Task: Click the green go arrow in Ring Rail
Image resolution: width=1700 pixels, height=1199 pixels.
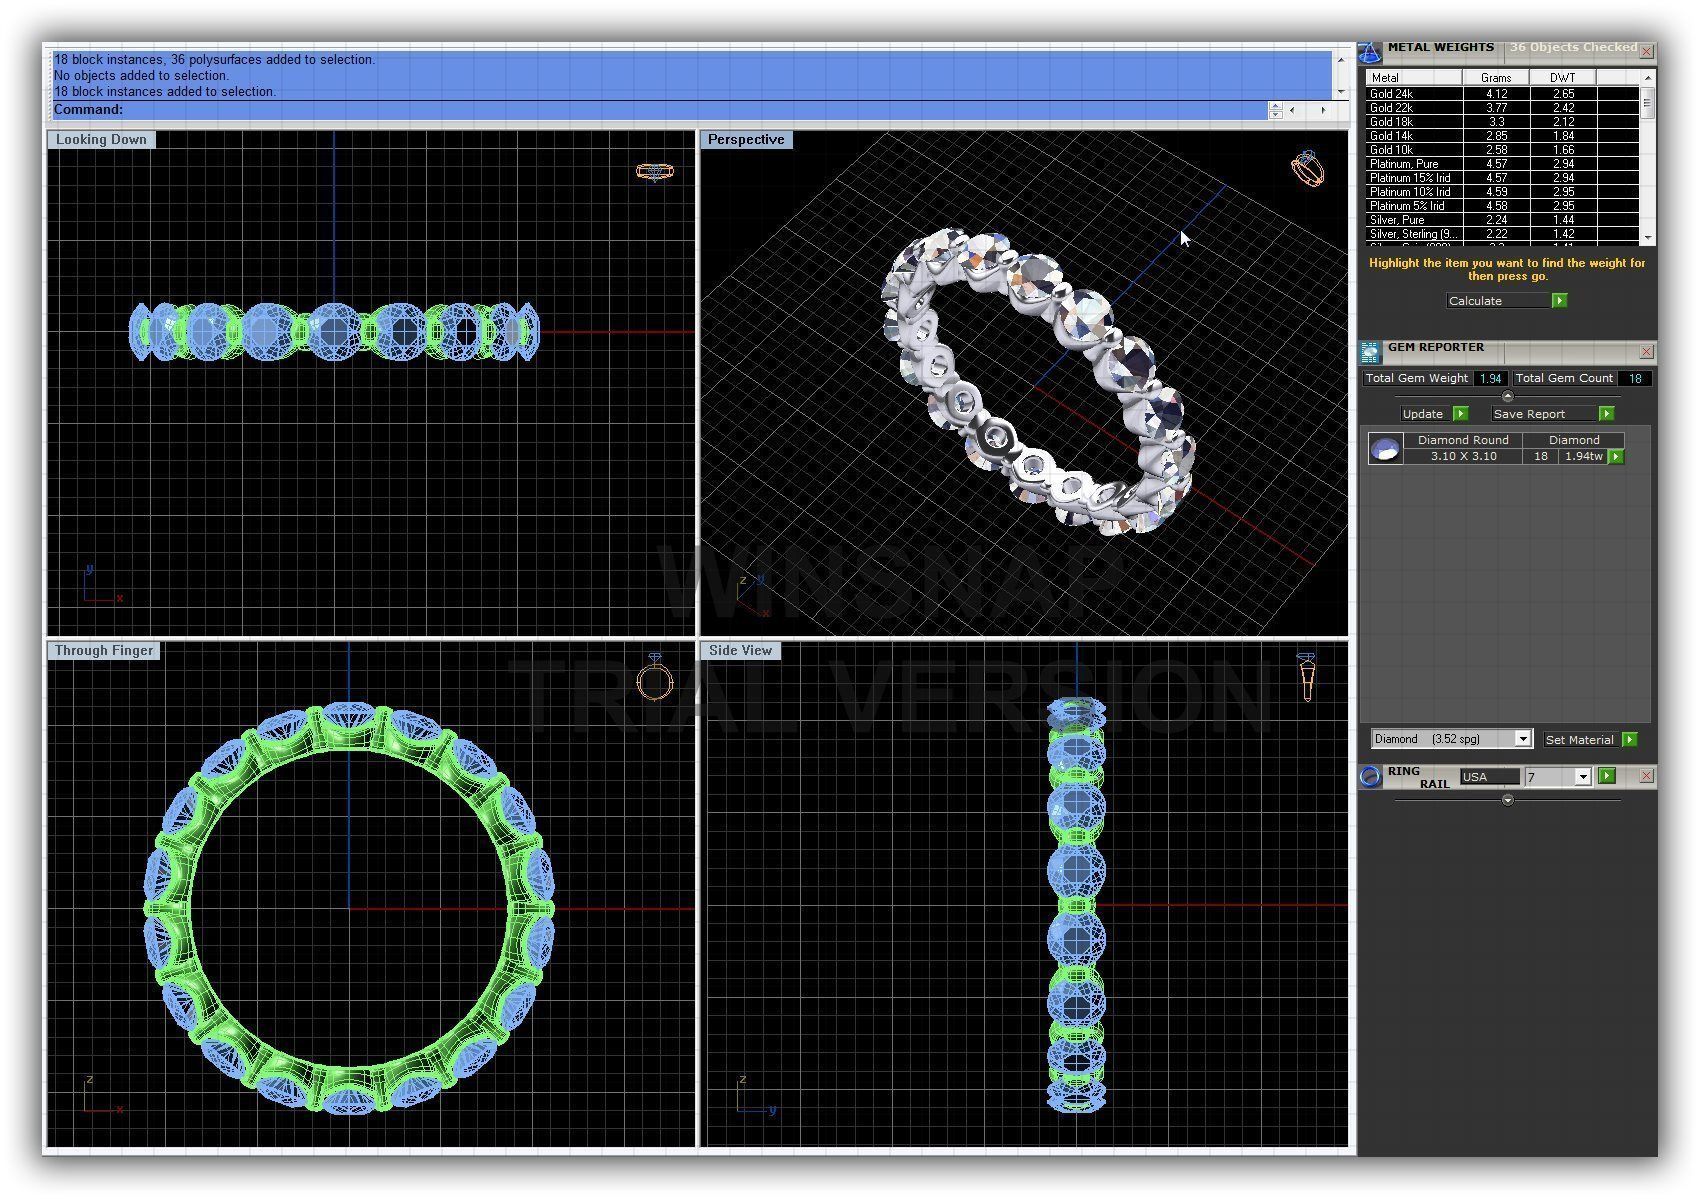Action: (1606, 776)
